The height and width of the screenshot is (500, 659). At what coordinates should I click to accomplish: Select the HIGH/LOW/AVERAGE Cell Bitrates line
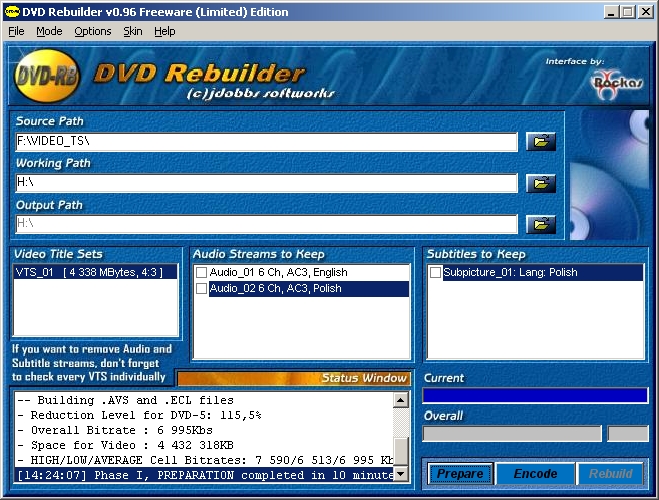204,460
